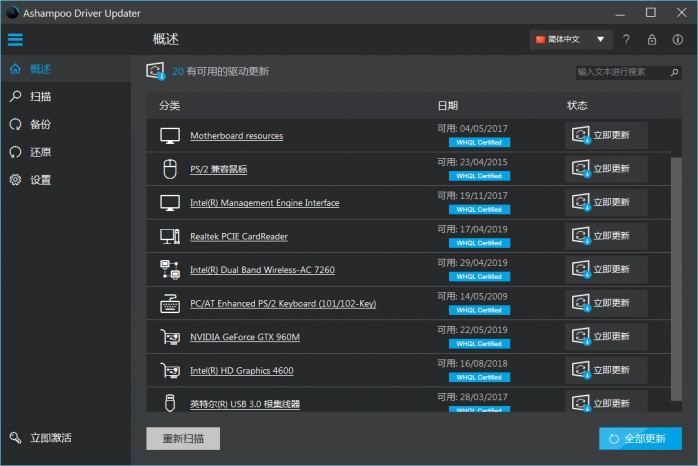Click the gear icon beside 设置
Viewport: 698px width, 466px height.
(15, 180)
